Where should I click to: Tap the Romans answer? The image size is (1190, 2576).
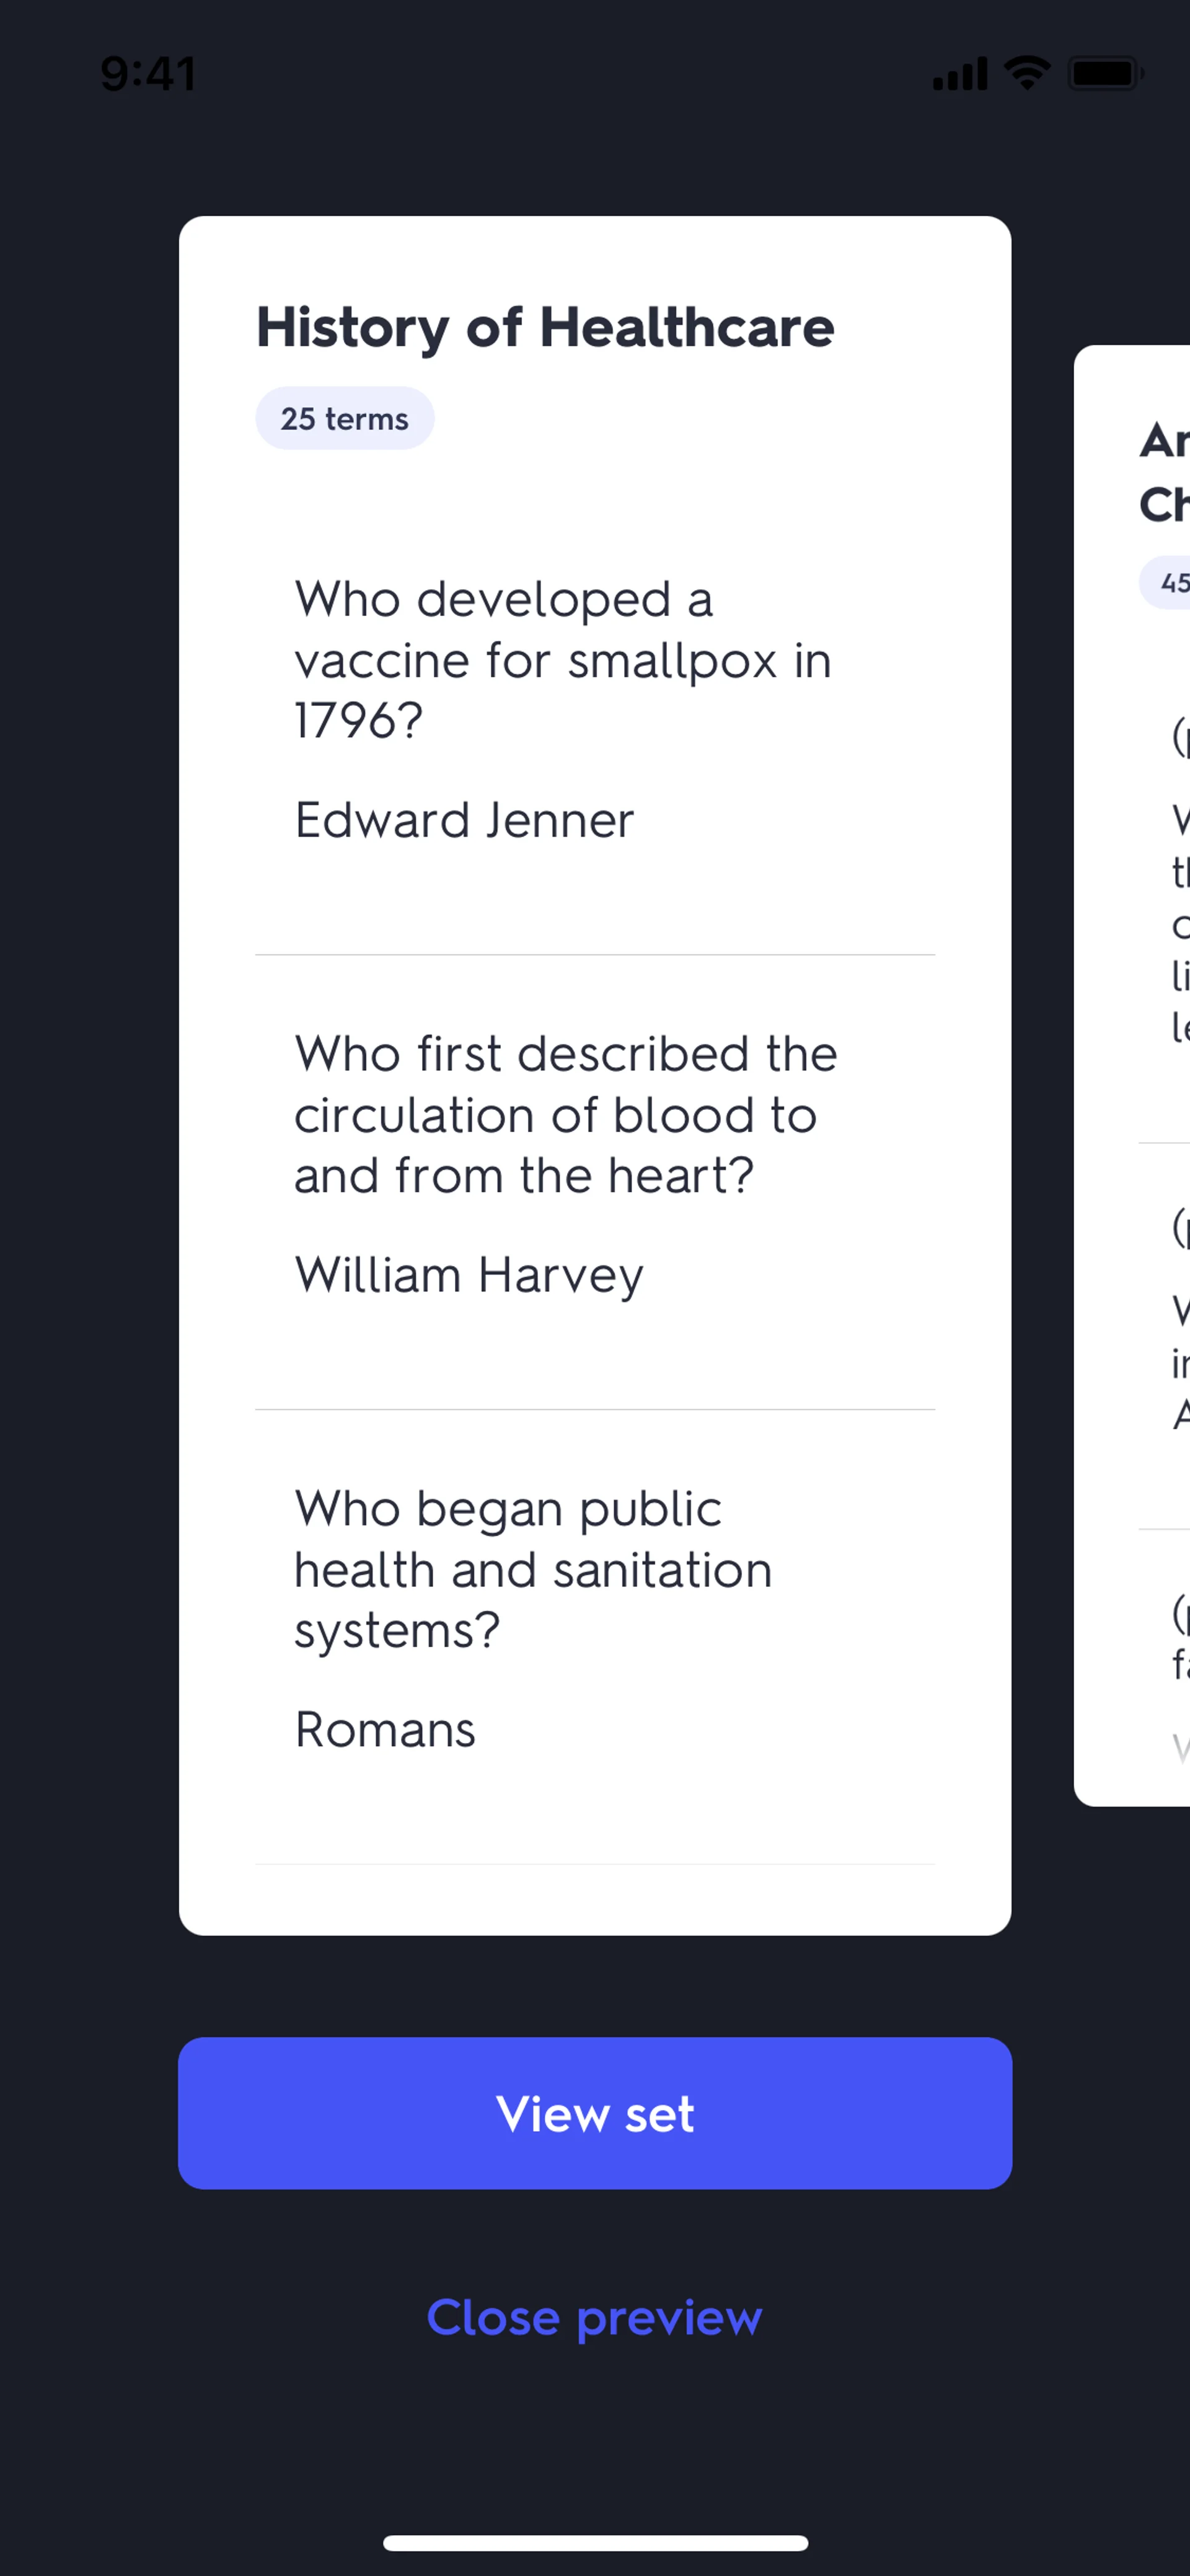385,1730
